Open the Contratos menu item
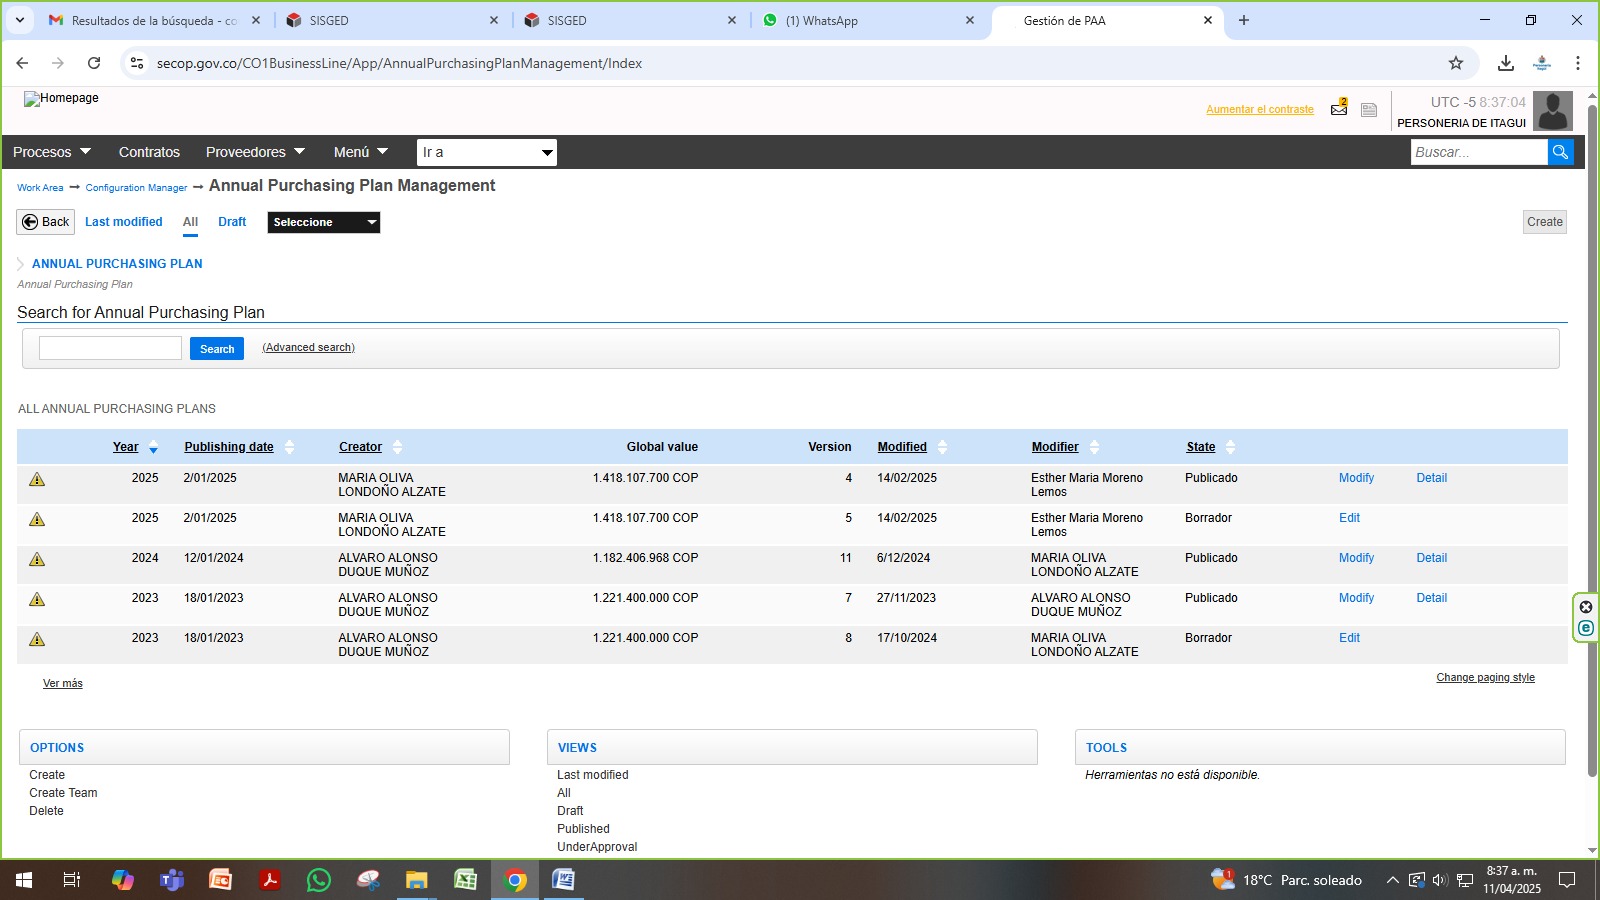The height and width of the screenshot is (900, 1600). (x=149, y=152)
